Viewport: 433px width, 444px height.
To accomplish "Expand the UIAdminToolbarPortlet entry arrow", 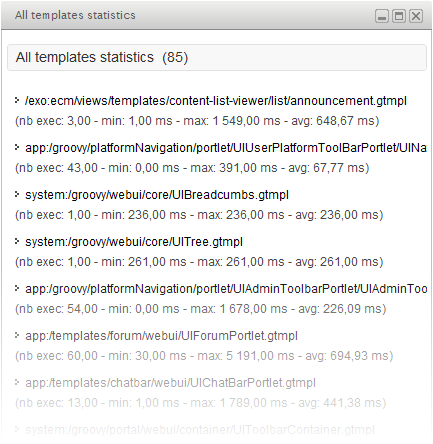I will (17, 288).
